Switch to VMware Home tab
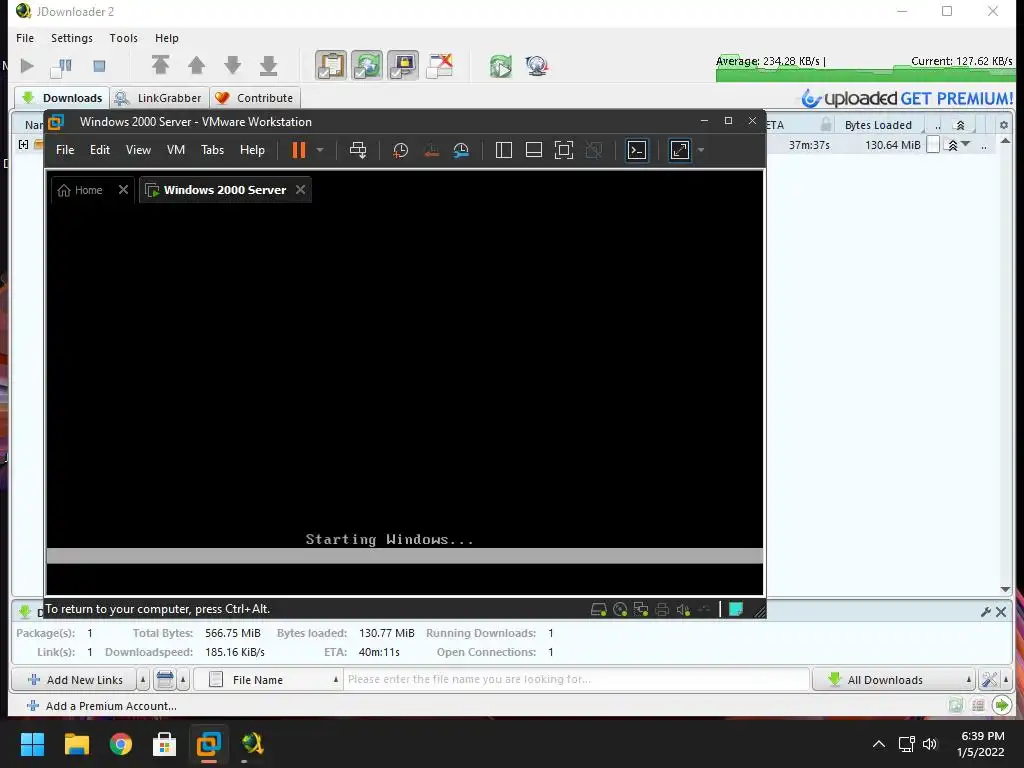This screenshot has height=768, width=1024. pyautogui.click(x=80, y=190)
